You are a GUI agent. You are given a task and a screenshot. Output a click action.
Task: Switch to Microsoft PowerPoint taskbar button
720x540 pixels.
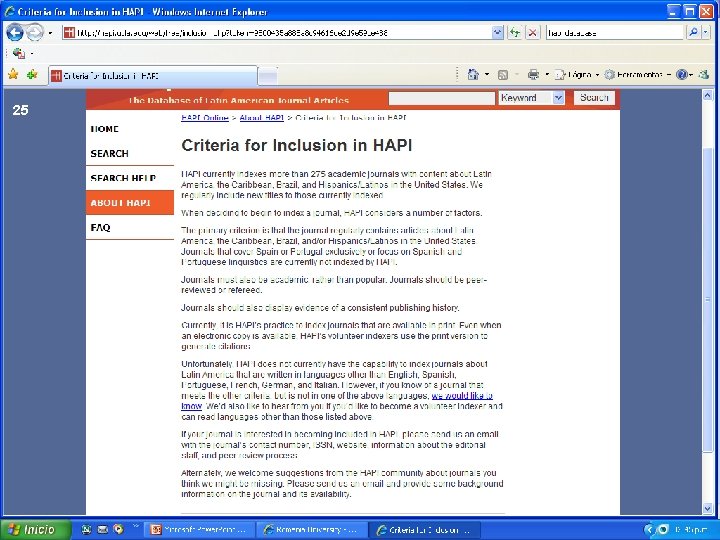[x=199, y=530]
